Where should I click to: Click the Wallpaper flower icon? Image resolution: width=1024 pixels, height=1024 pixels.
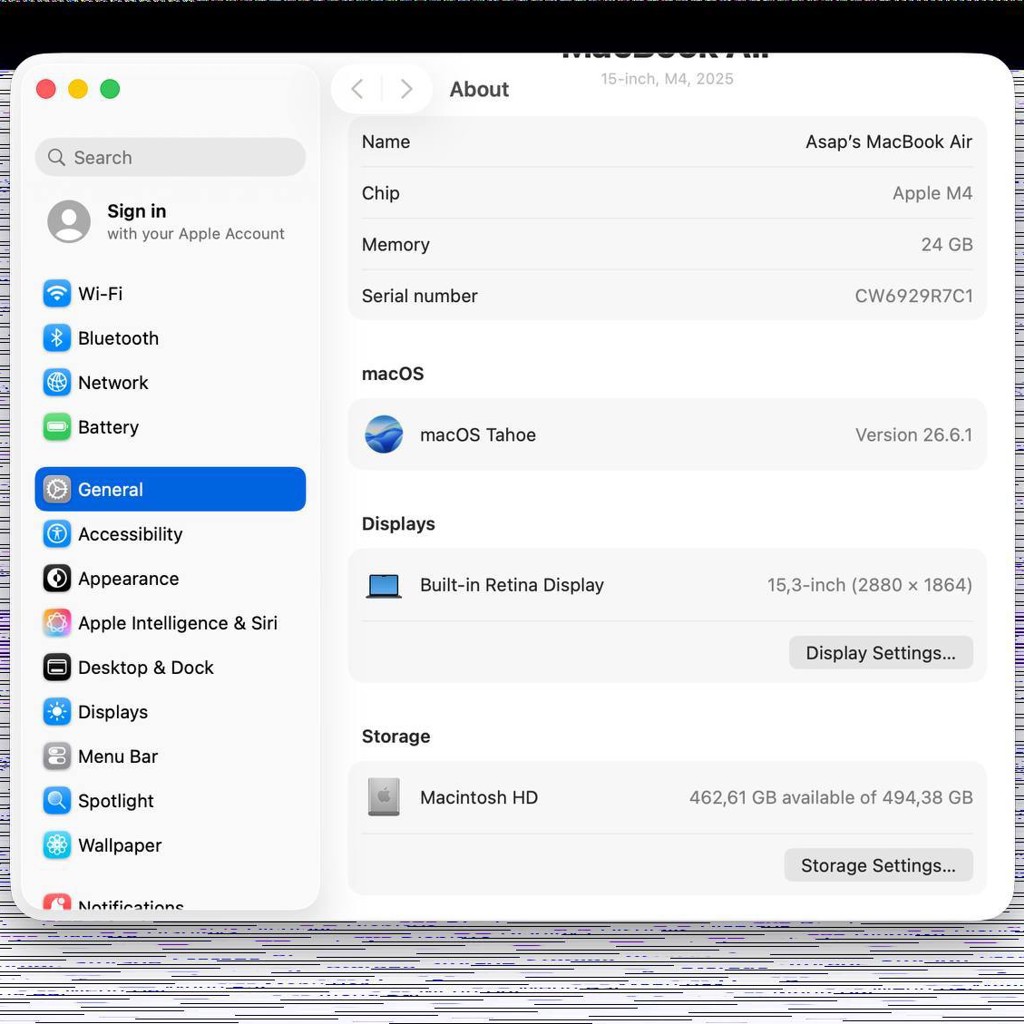point(57,844)
